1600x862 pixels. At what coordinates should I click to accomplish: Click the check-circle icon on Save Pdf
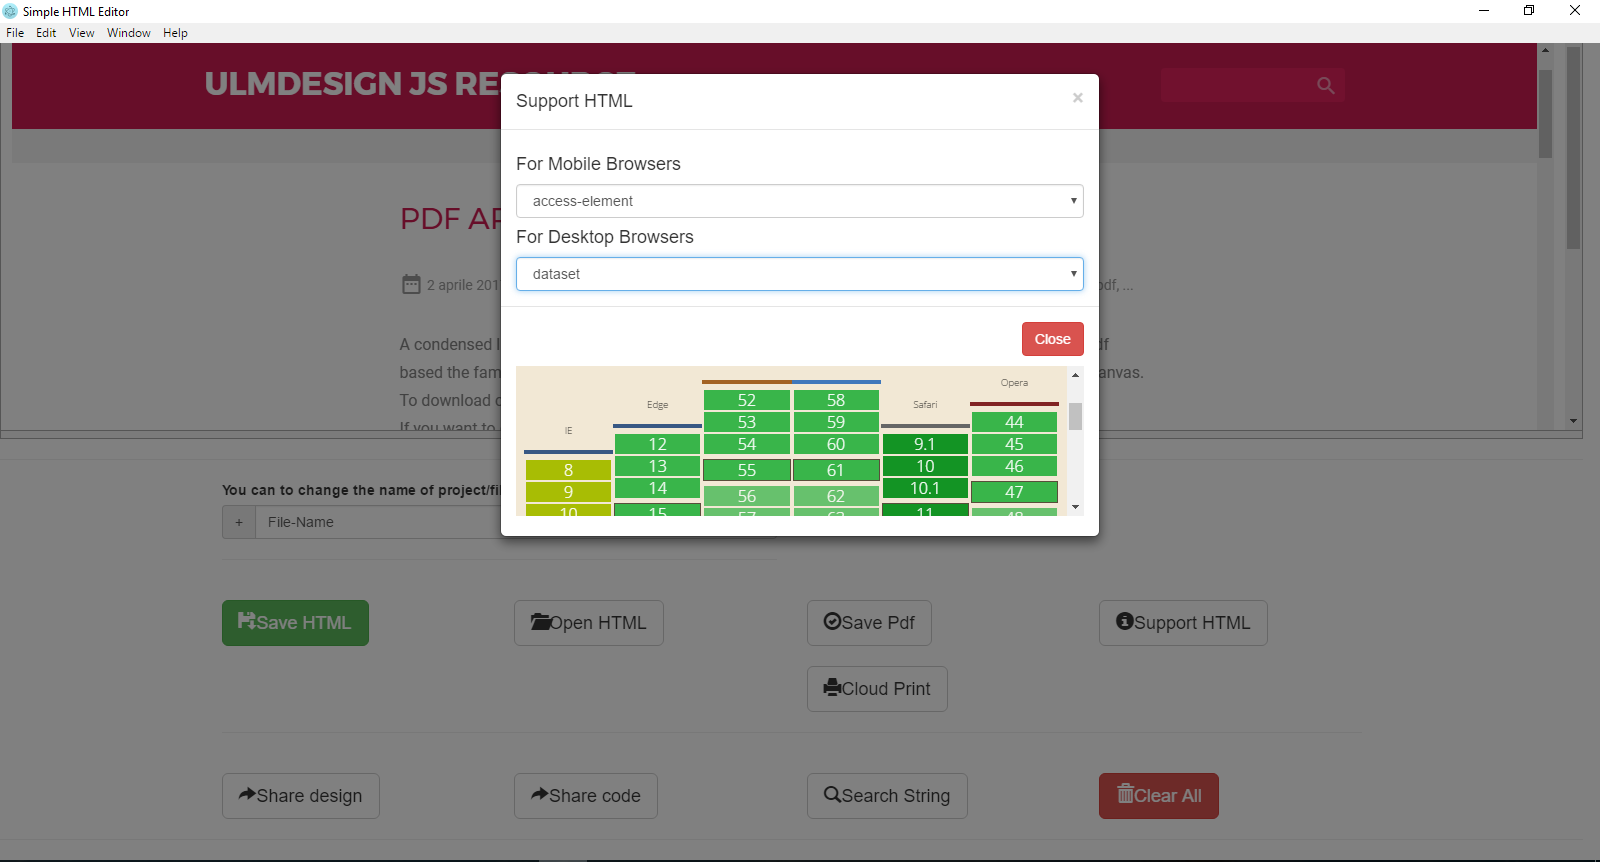pyautogui.click(x=832, y=621)
